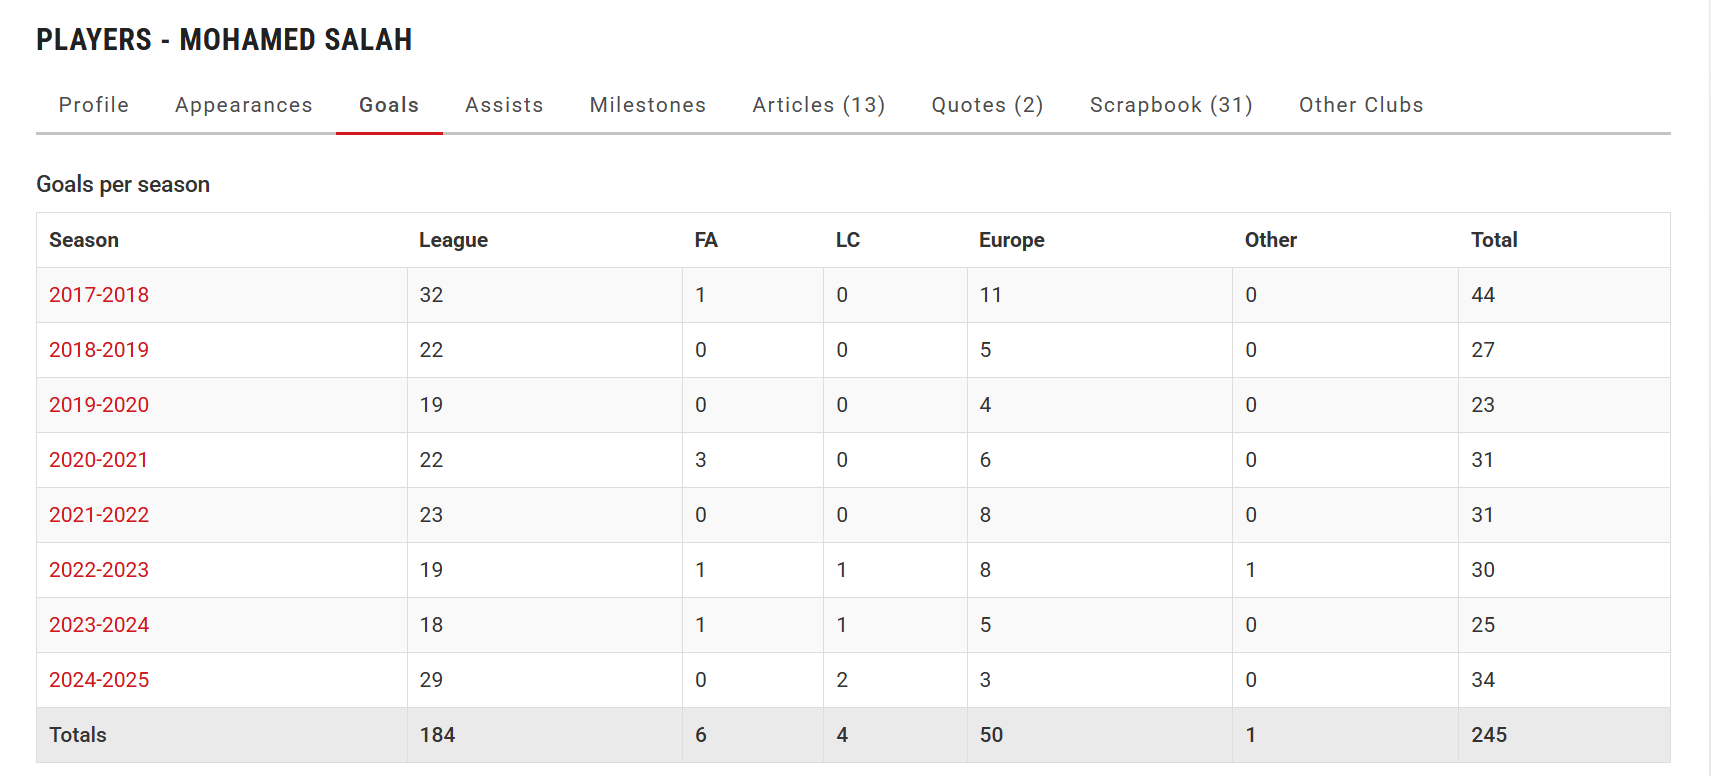Visit the 2021-2022 season page
This screenshot has width=1711, height=776.
(99, 515)
